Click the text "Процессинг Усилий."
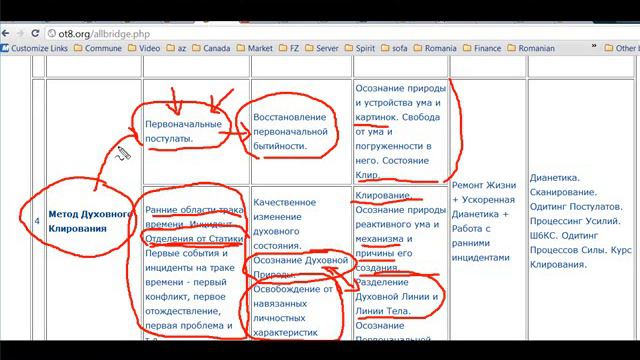 tap(575, 221)
